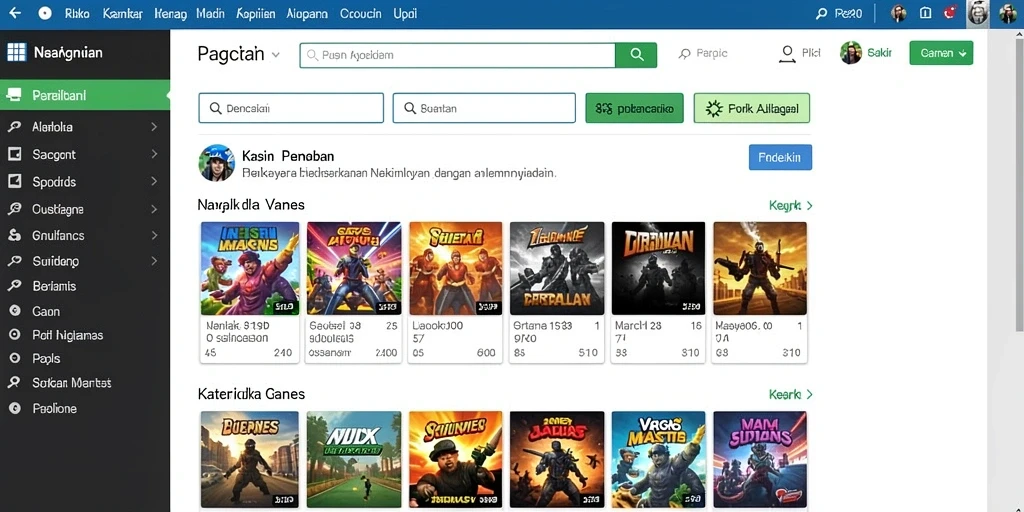Open the Geoberl game thumbnail
This screenshot has height=512, width=1024.
coord(353,268)
